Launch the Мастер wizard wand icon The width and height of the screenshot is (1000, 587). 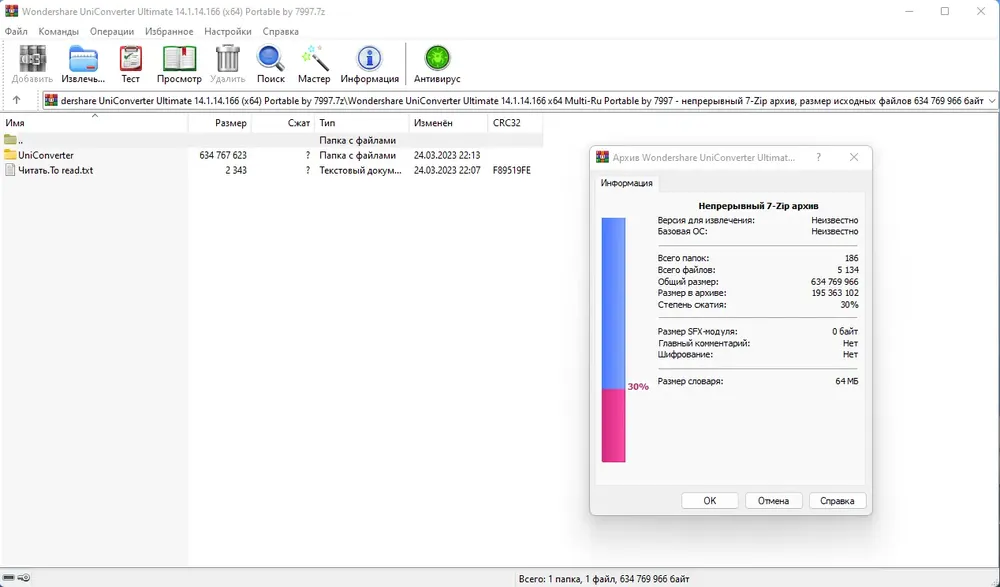tap(314, 59)
